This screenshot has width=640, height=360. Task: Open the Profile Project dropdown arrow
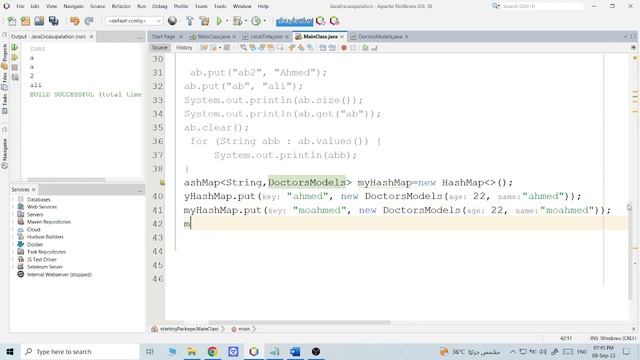click(264, 21)
